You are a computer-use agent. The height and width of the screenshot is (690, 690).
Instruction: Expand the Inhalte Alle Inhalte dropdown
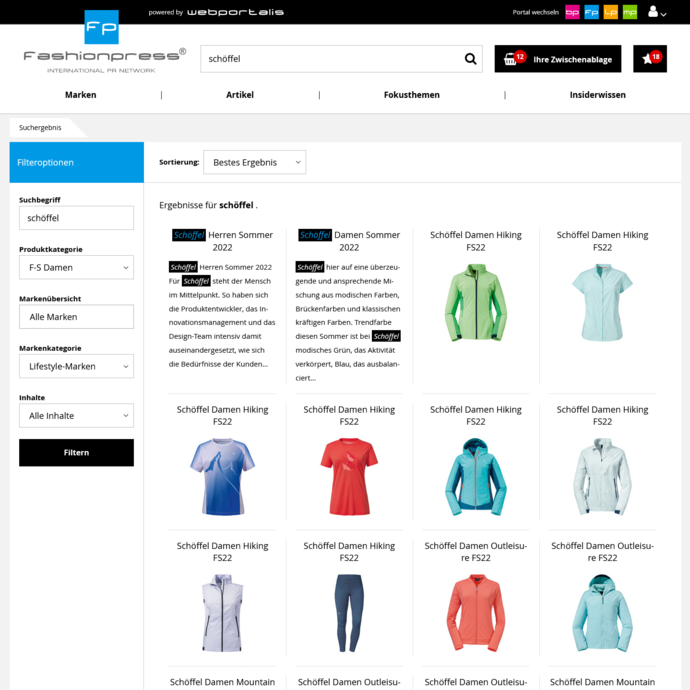coord(76,415)
